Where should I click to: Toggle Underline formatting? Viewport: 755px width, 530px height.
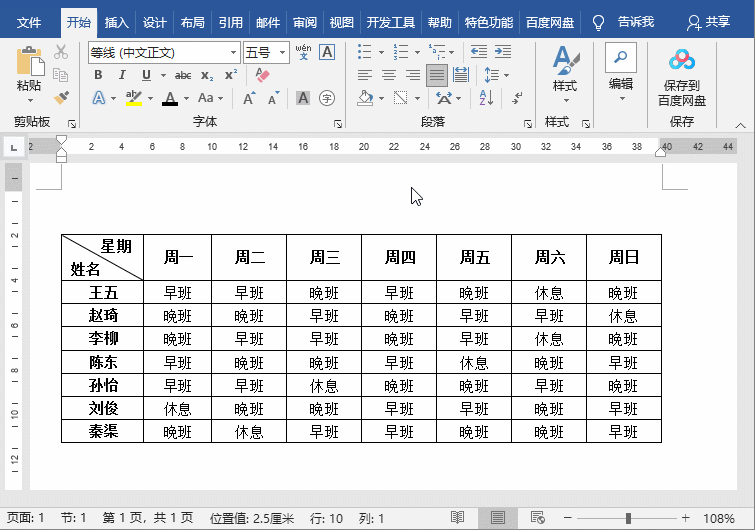[x=146, y=75]
